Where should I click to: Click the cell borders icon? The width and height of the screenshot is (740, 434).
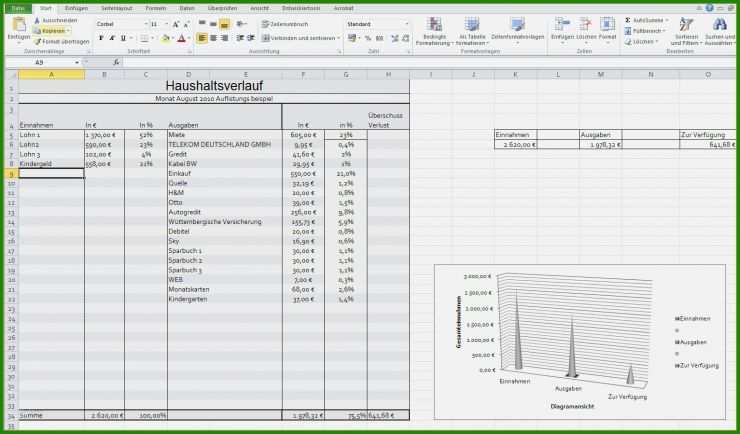144,38
